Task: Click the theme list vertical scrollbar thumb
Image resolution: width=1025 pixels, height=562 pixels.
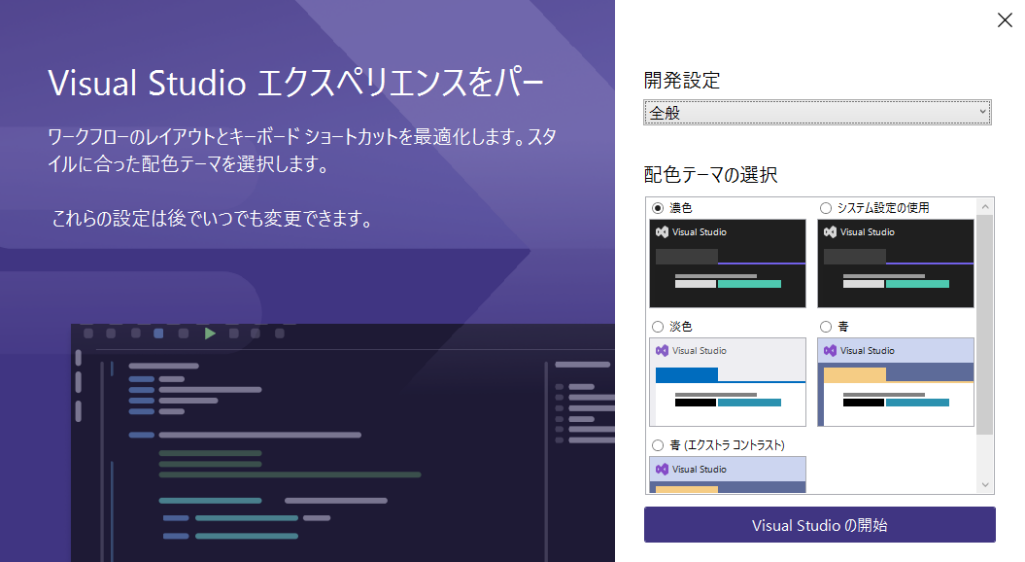Action: click(985, 325)
